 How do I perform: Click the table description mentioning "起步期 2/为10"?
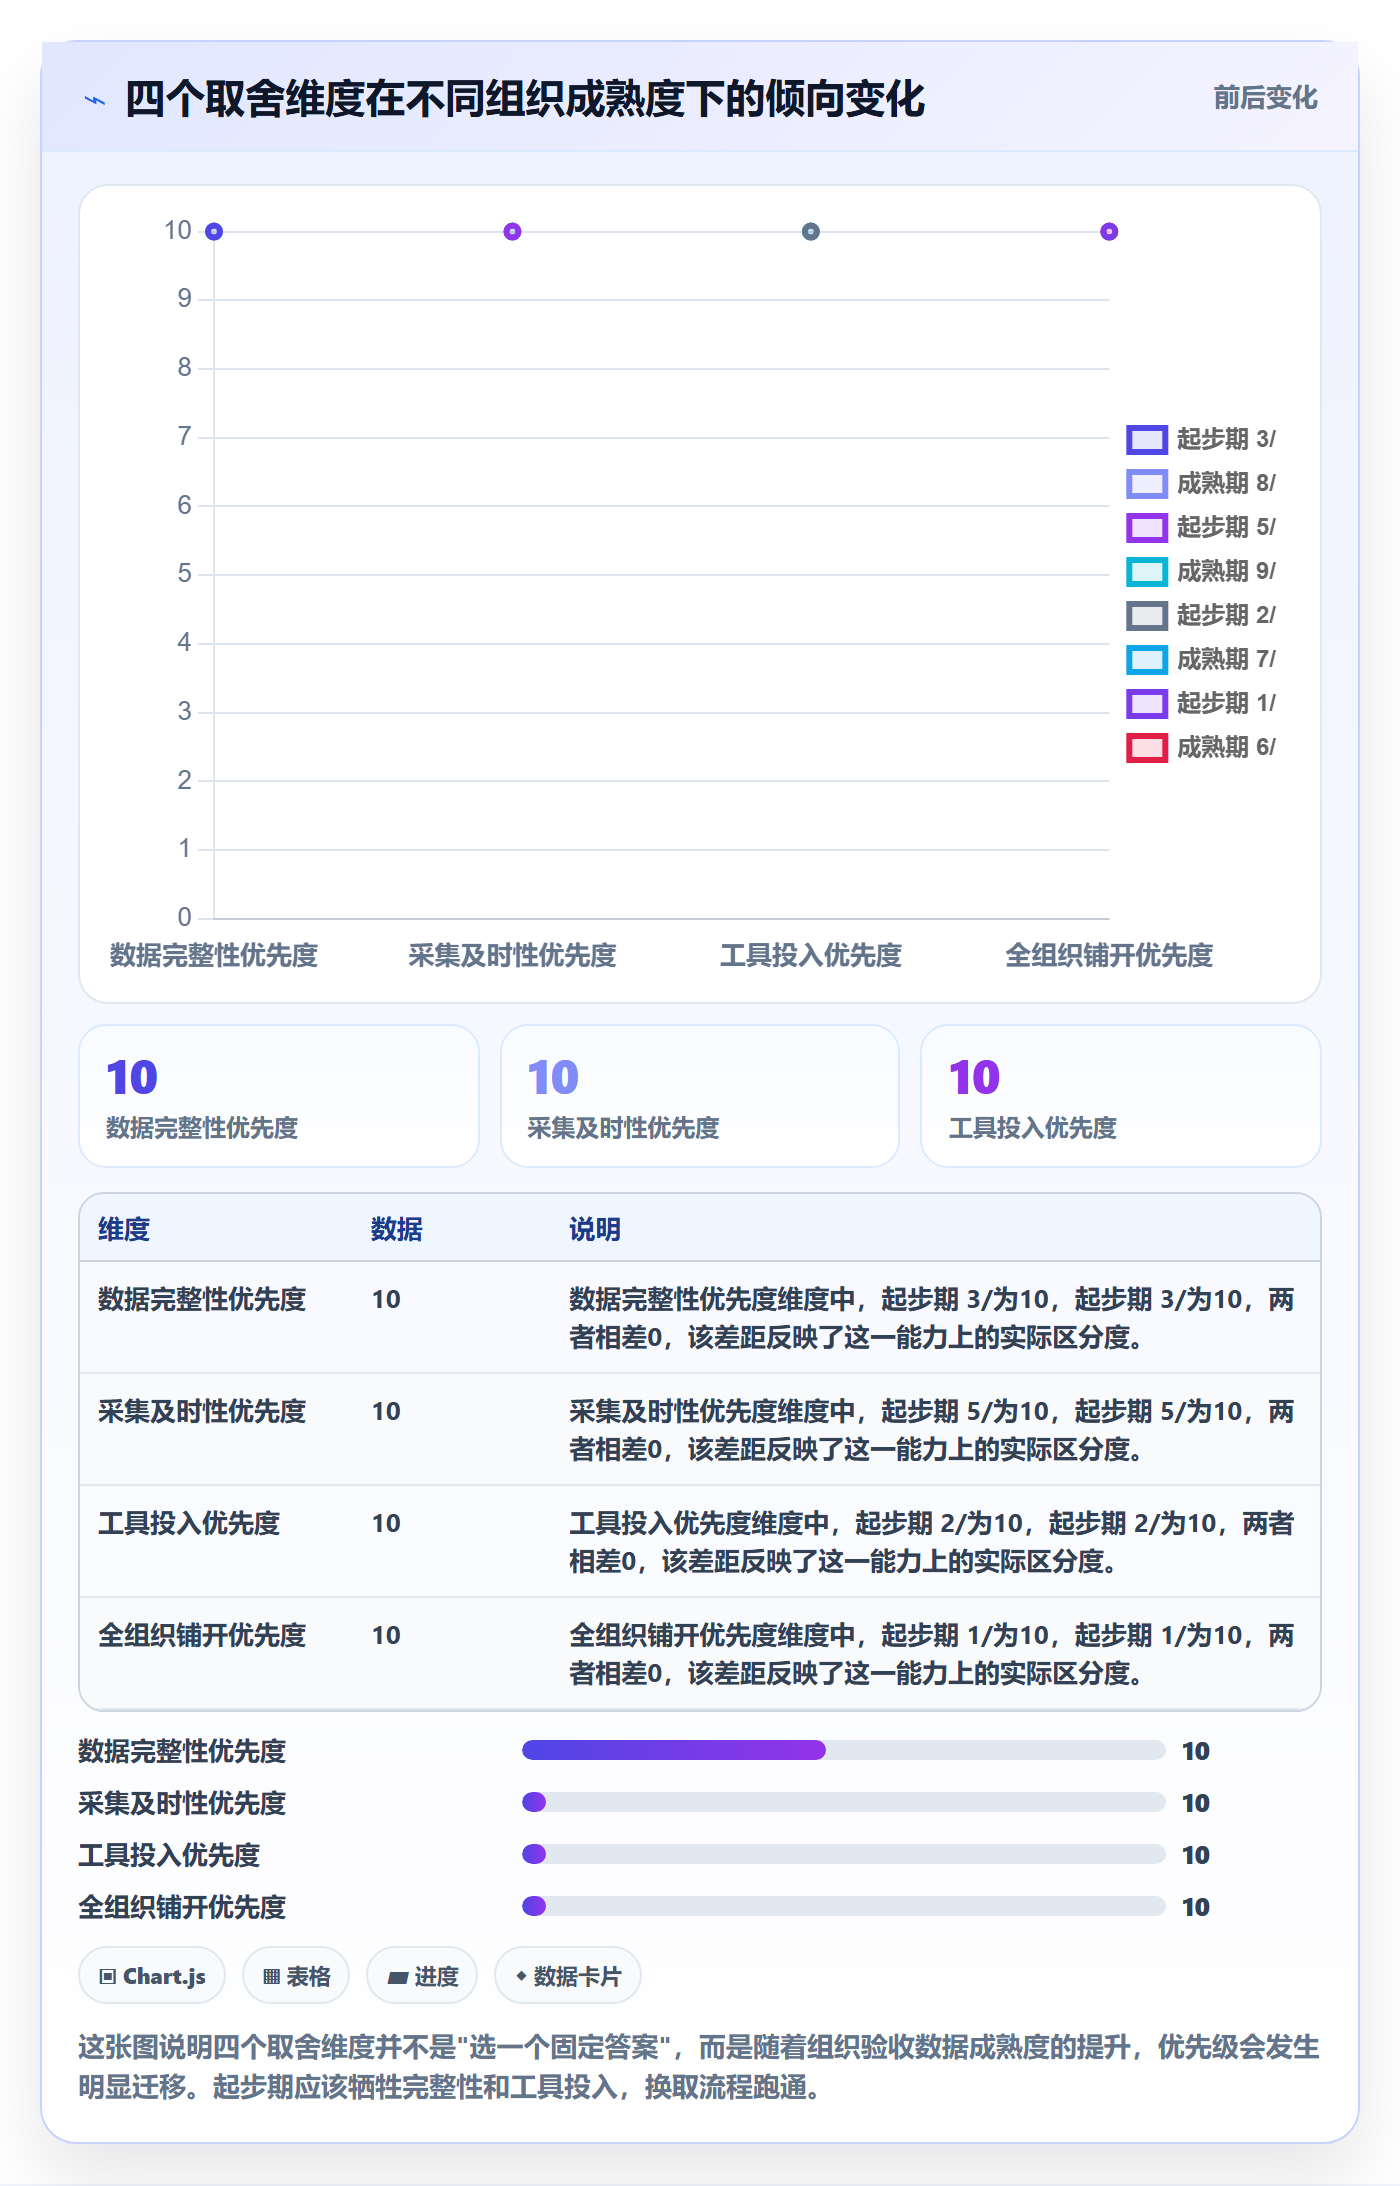click(x=932, y=1542)
